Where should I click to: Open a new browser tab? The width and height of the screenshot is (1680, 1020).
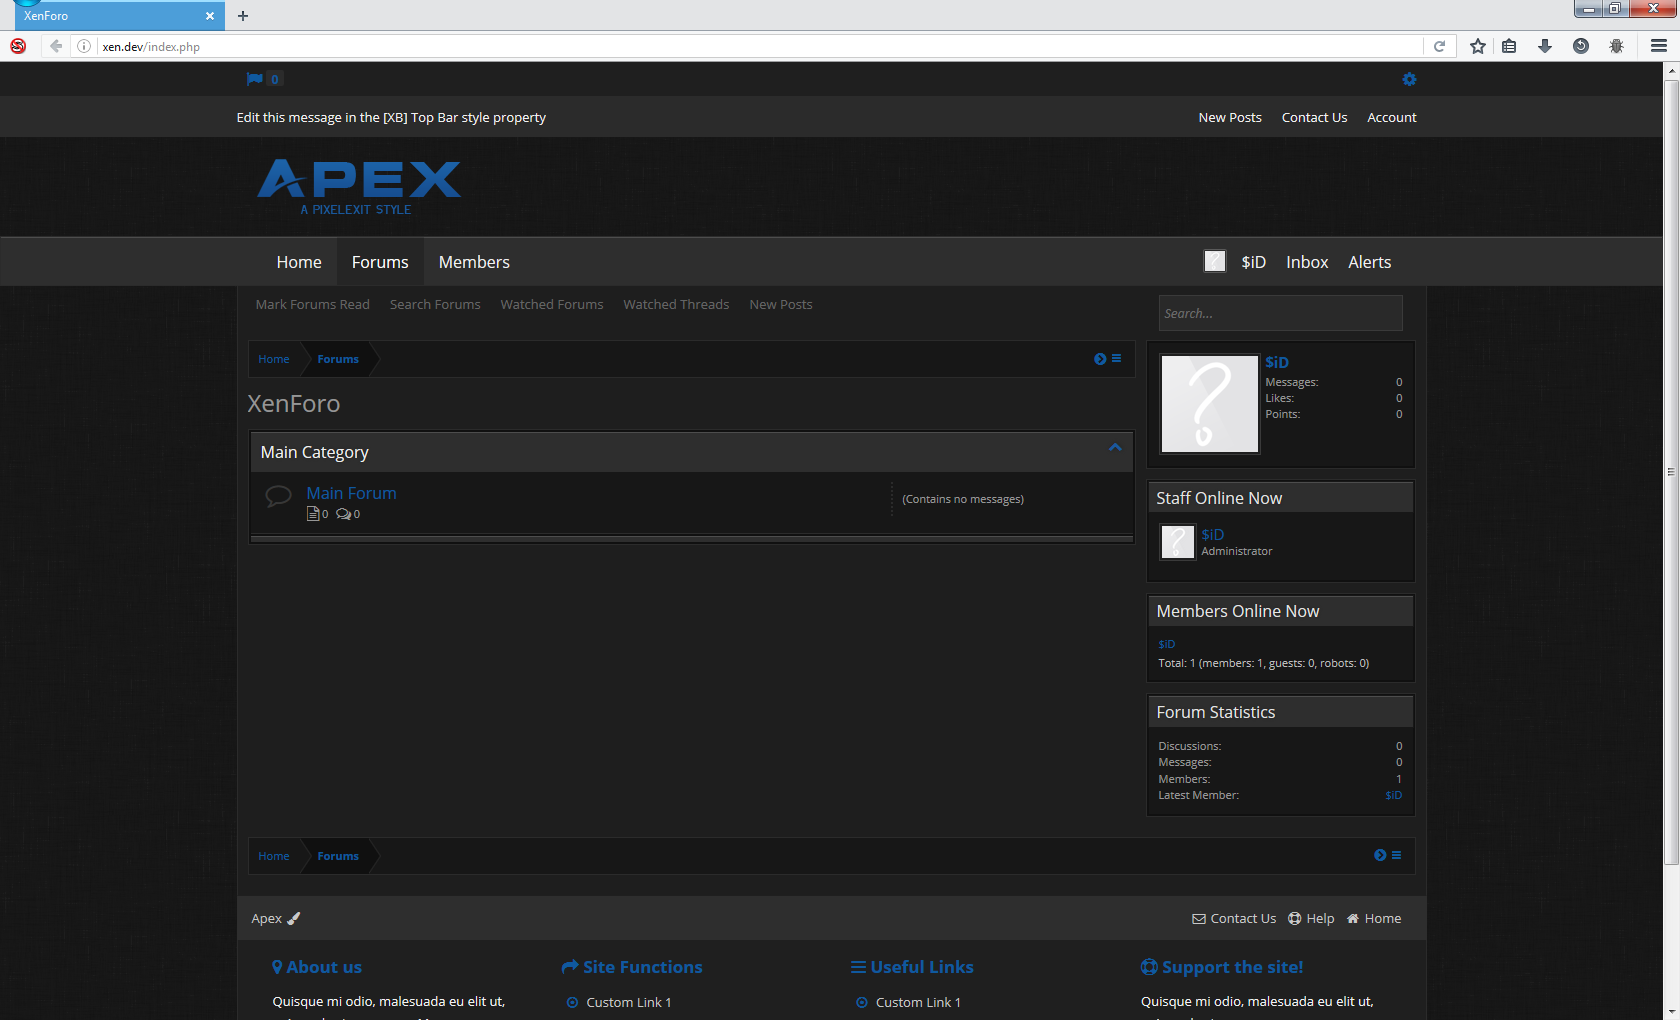coord(243,16)
